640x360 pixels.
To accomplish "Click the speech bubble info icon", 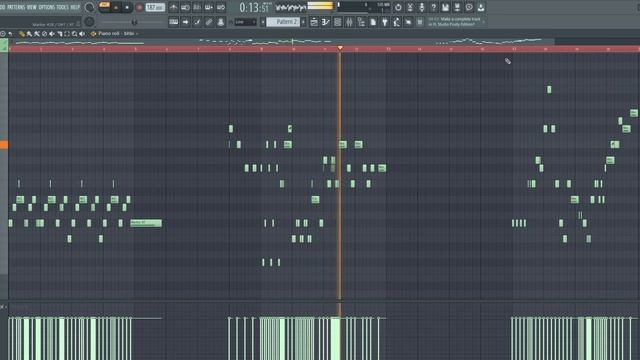I will click(x=469, y=7).
